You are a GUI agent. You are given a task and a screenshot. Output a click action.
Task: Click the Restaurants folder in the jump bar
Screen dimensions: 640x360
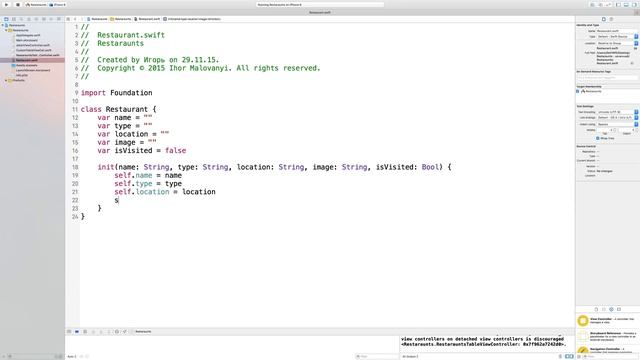point(121,19)
